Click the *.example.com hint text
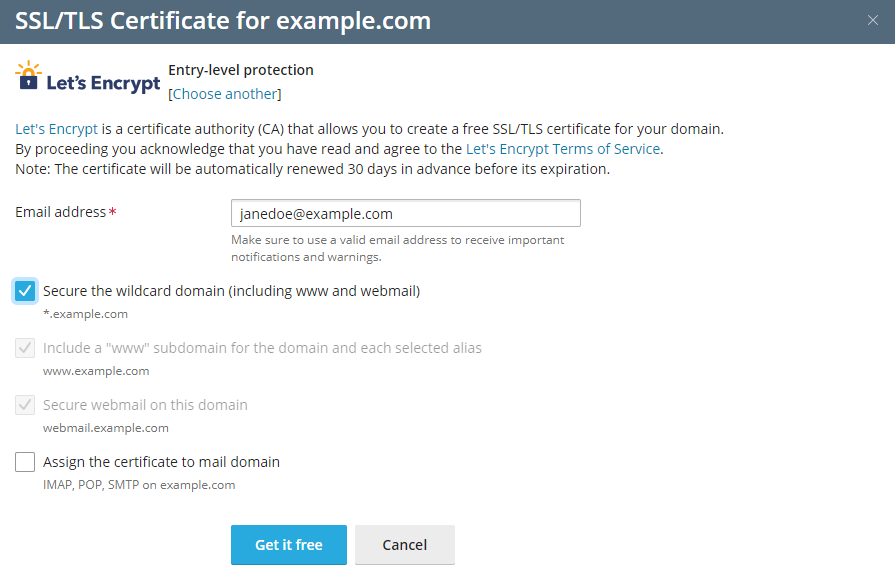Screen dimensions: 895x582 (85, 314)
